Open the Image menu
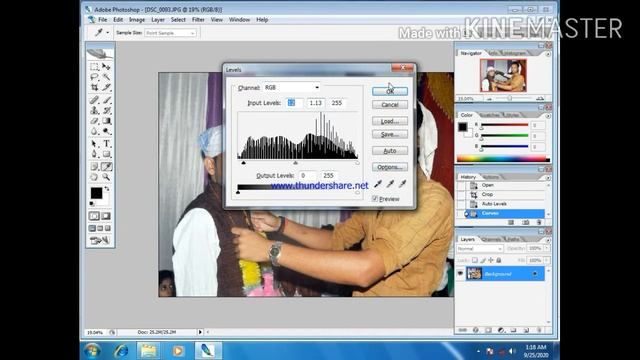The width and height of the screenshot is (640, 360). point(137,20)
